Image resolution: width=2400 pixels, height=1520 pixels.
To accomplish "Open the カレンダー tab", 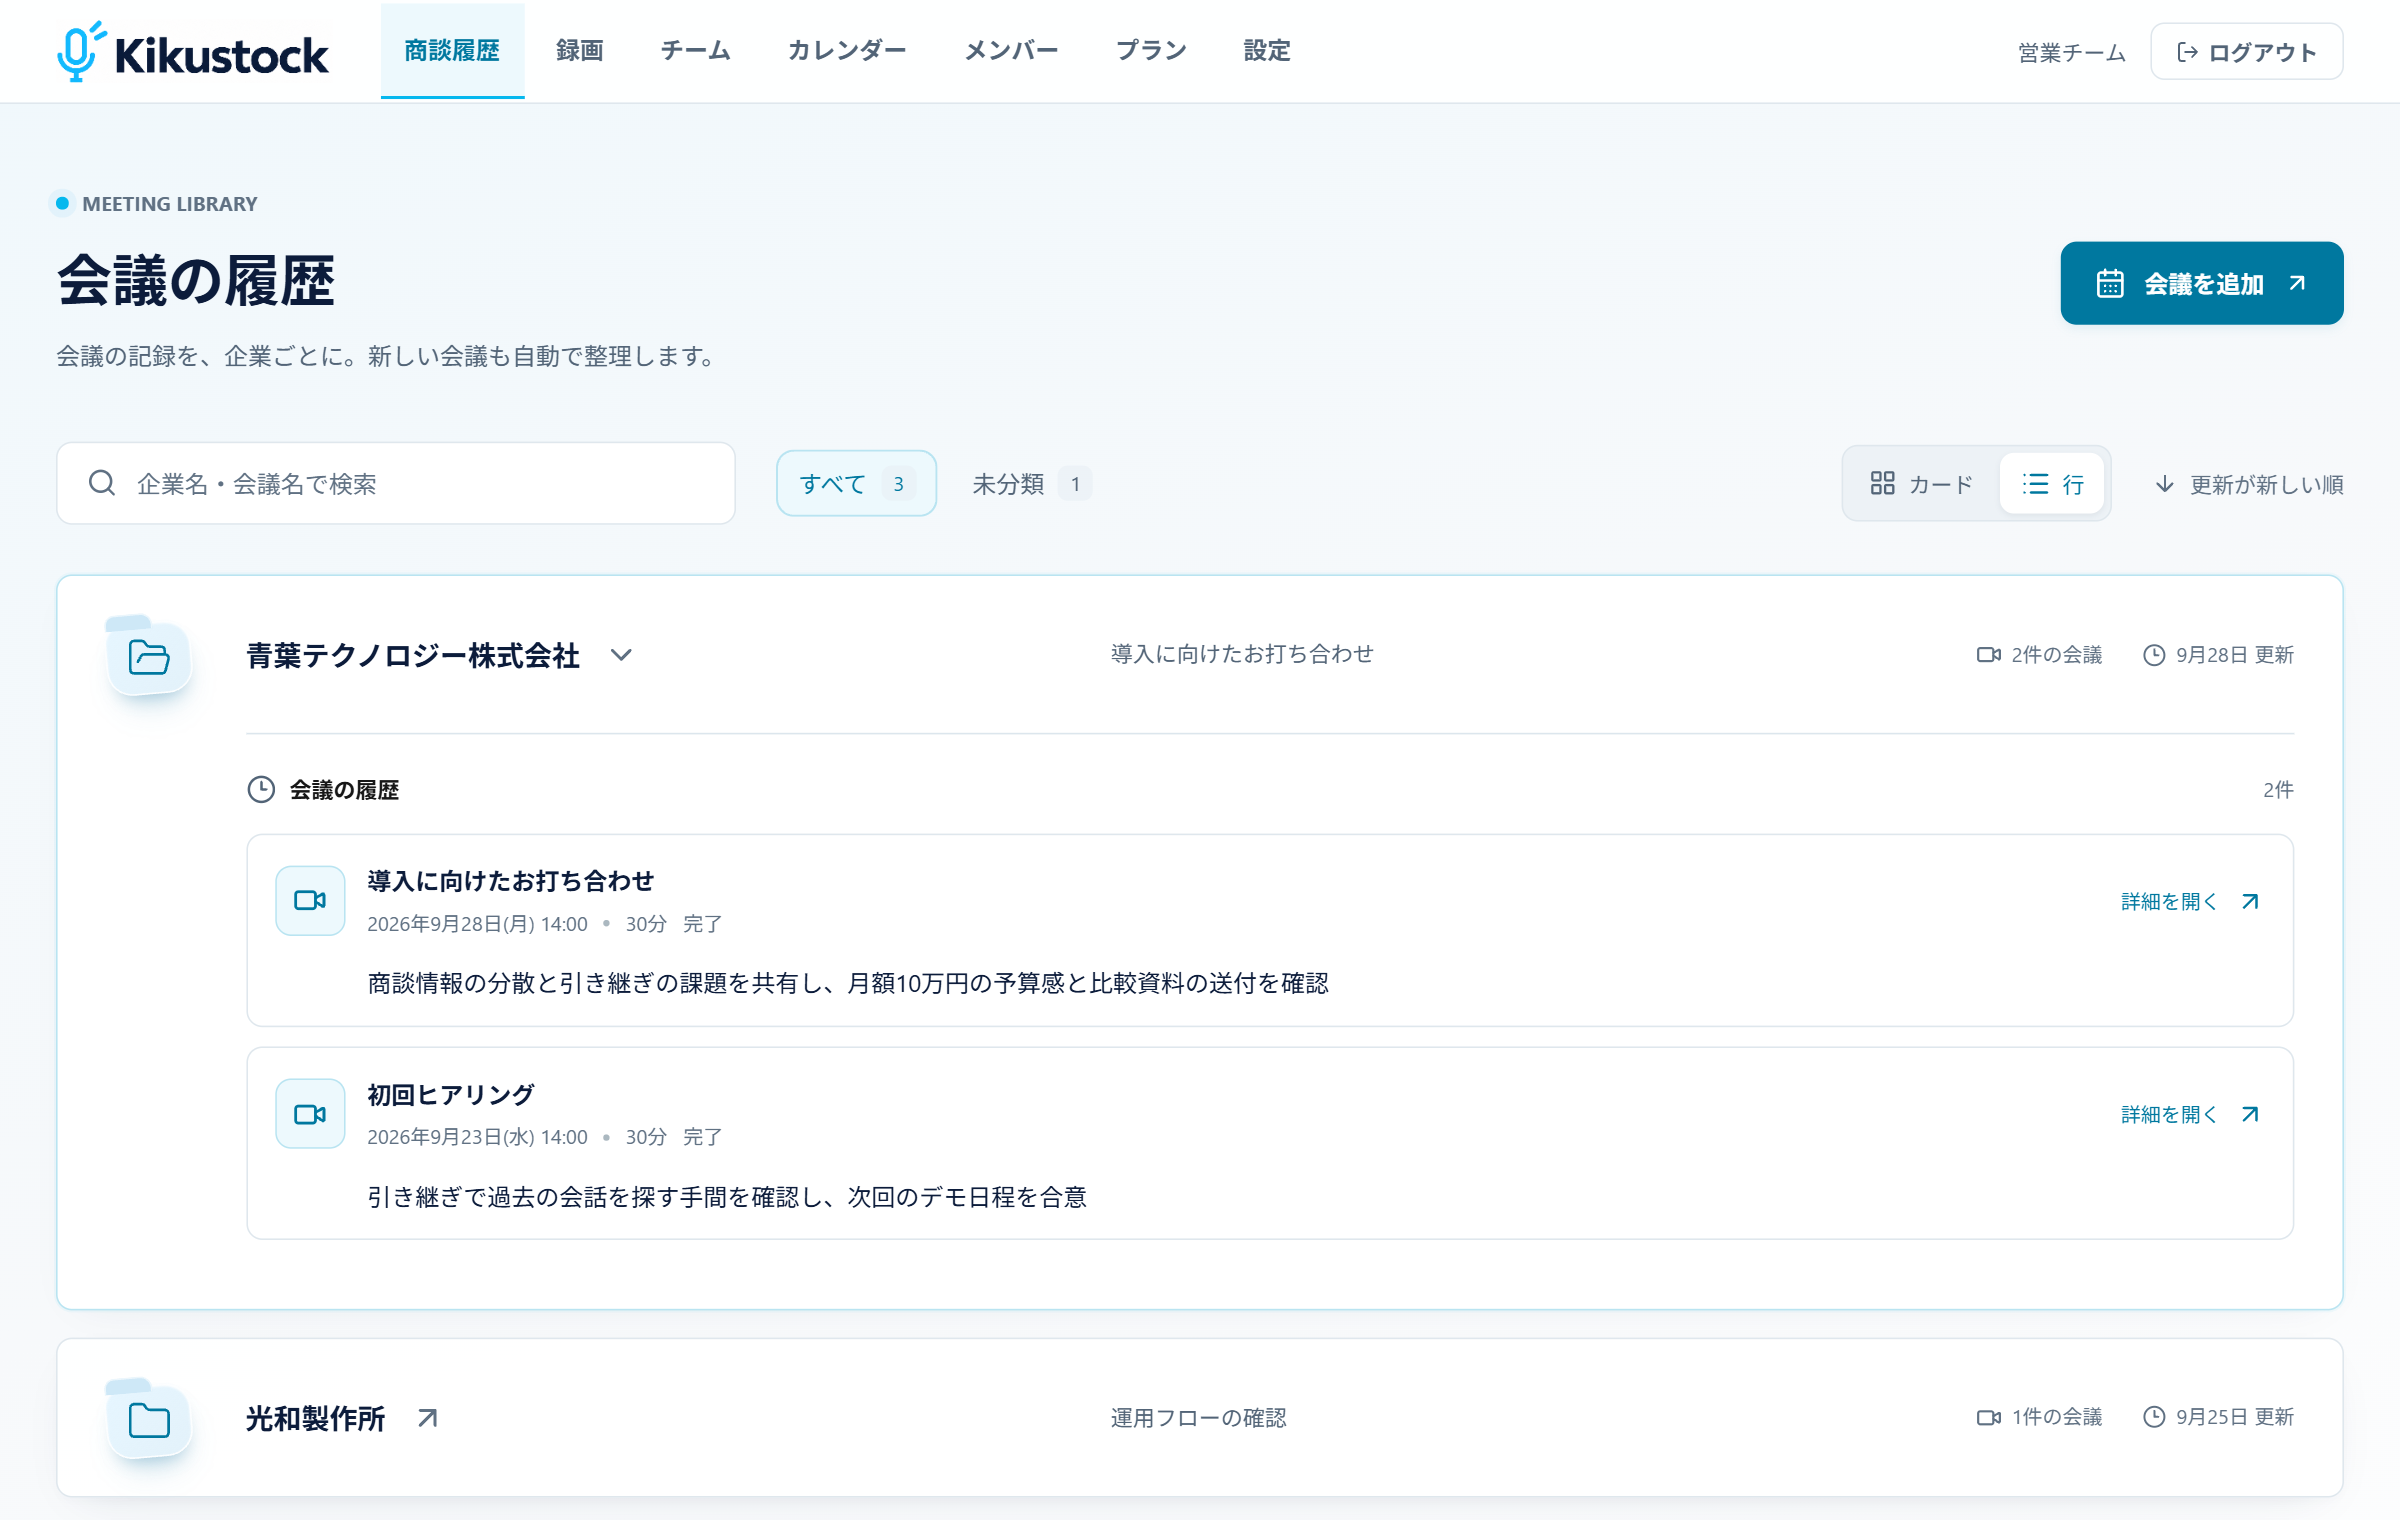I will click(847, 51).
